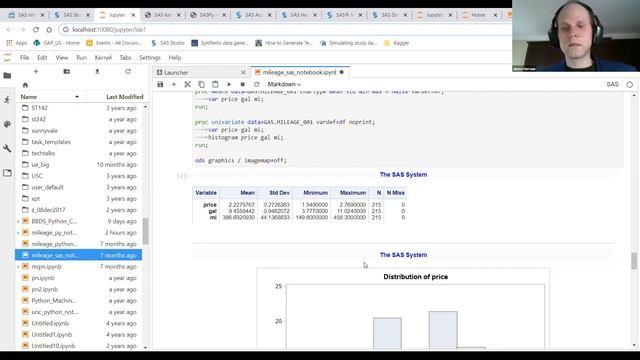Select the Untitled10.ipynb file

(x=79, y=346)
